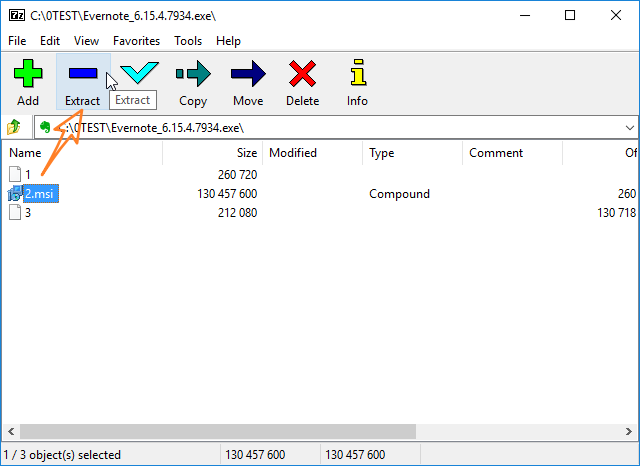Click the Compound type cell

click(x=399, y=193)
